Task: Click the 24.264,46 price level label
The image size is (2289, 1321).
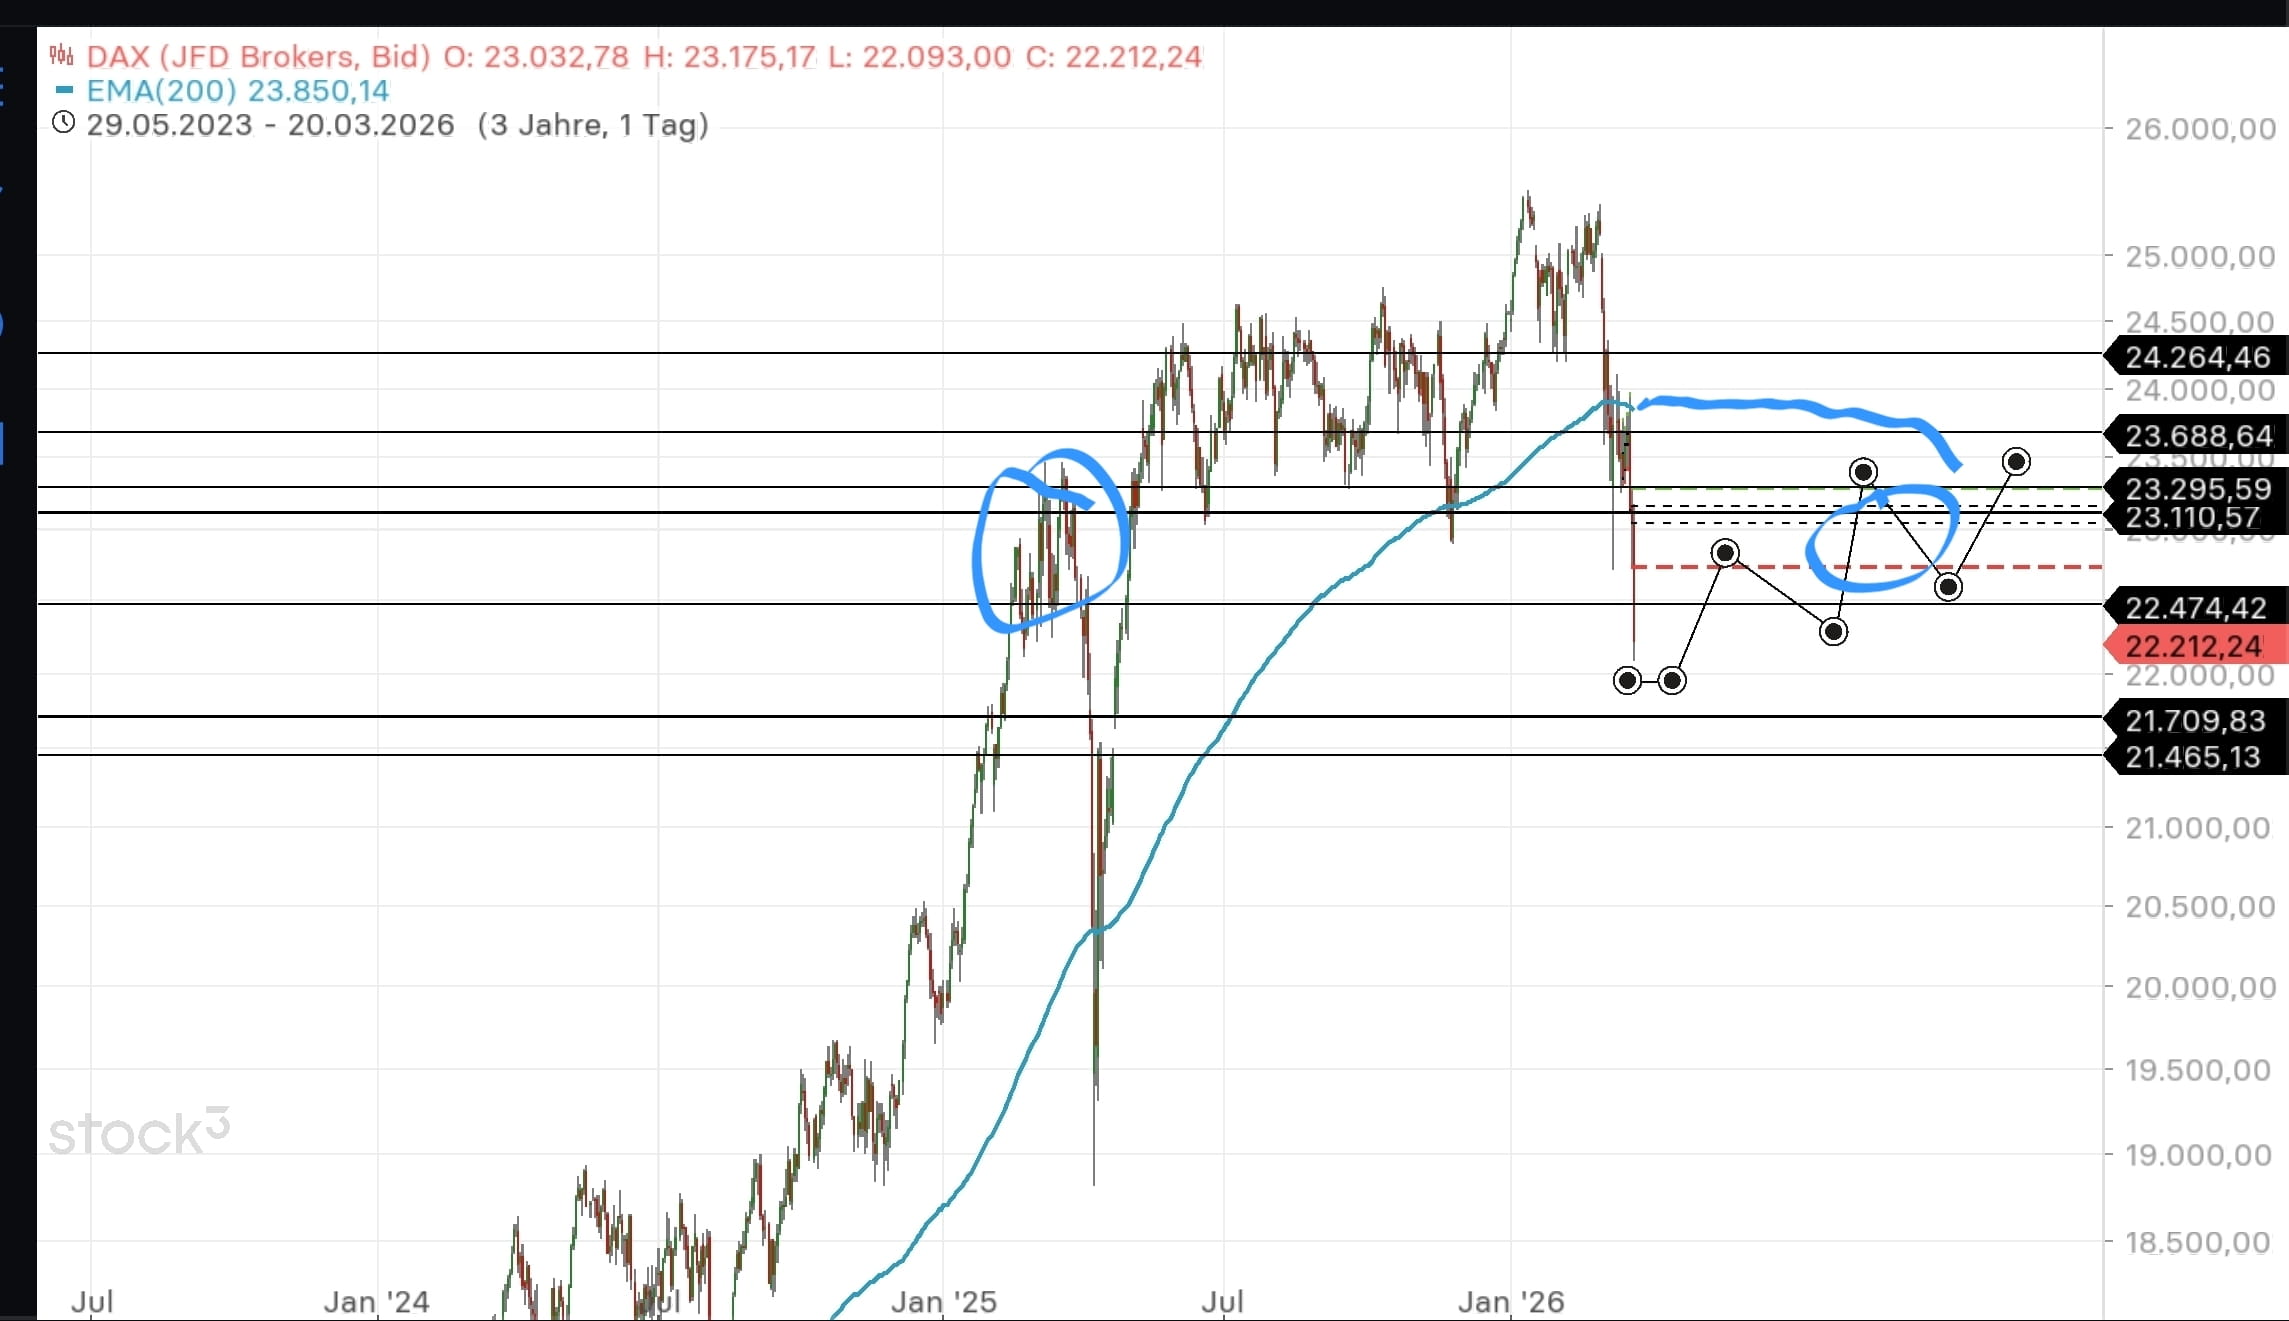Action: pos(2196,357)
